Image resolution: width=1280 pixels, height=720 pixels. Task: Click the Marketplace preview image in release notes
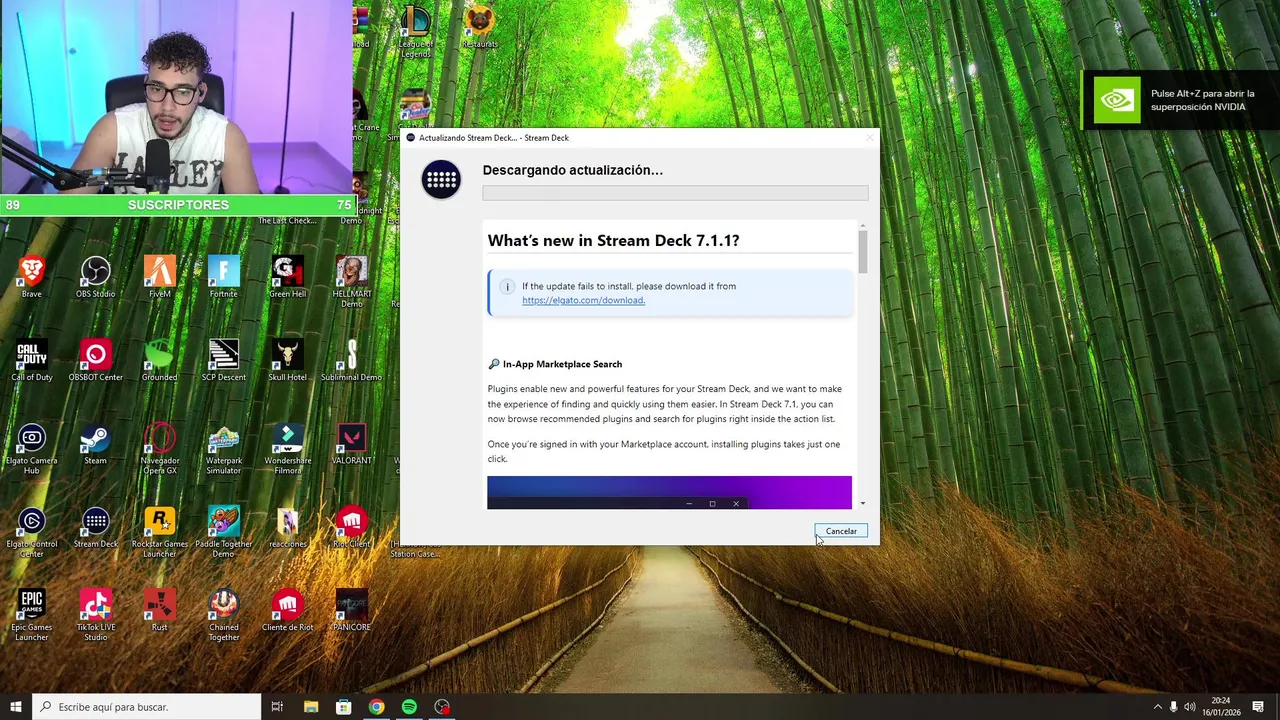669,492
